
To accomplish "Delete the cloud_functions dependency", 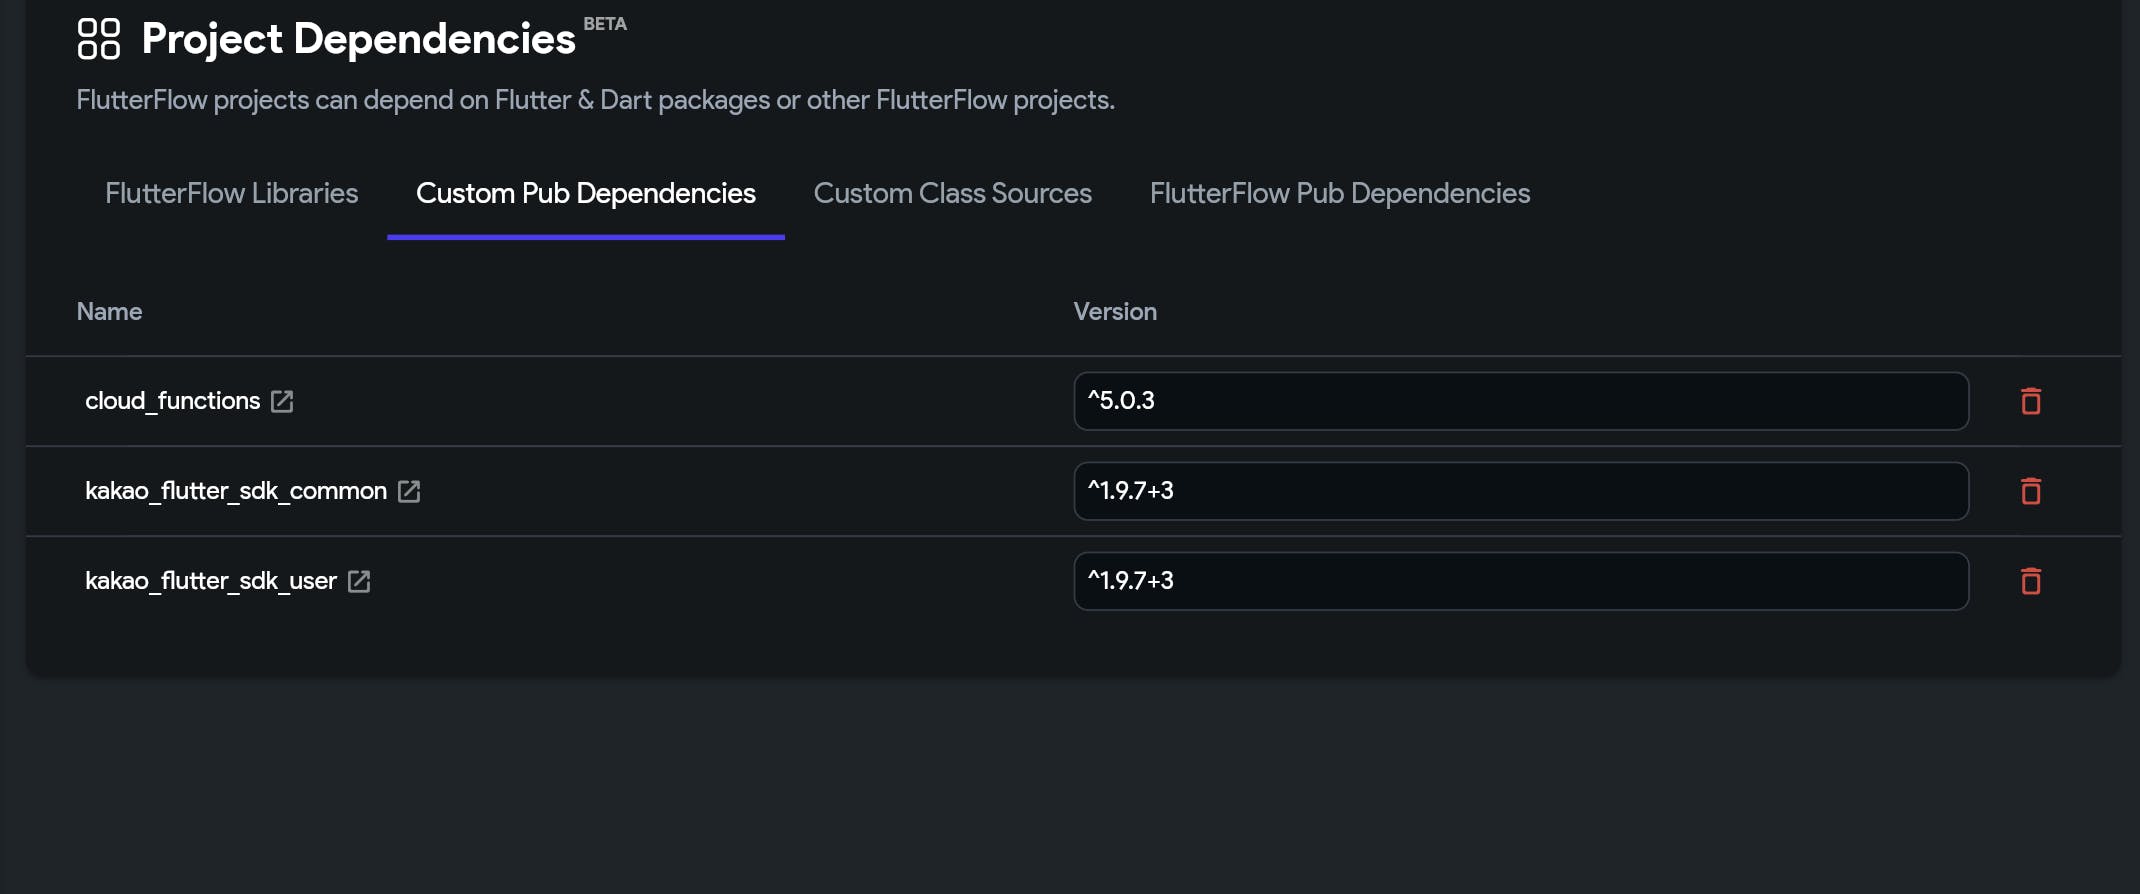I will (2030, 401).
